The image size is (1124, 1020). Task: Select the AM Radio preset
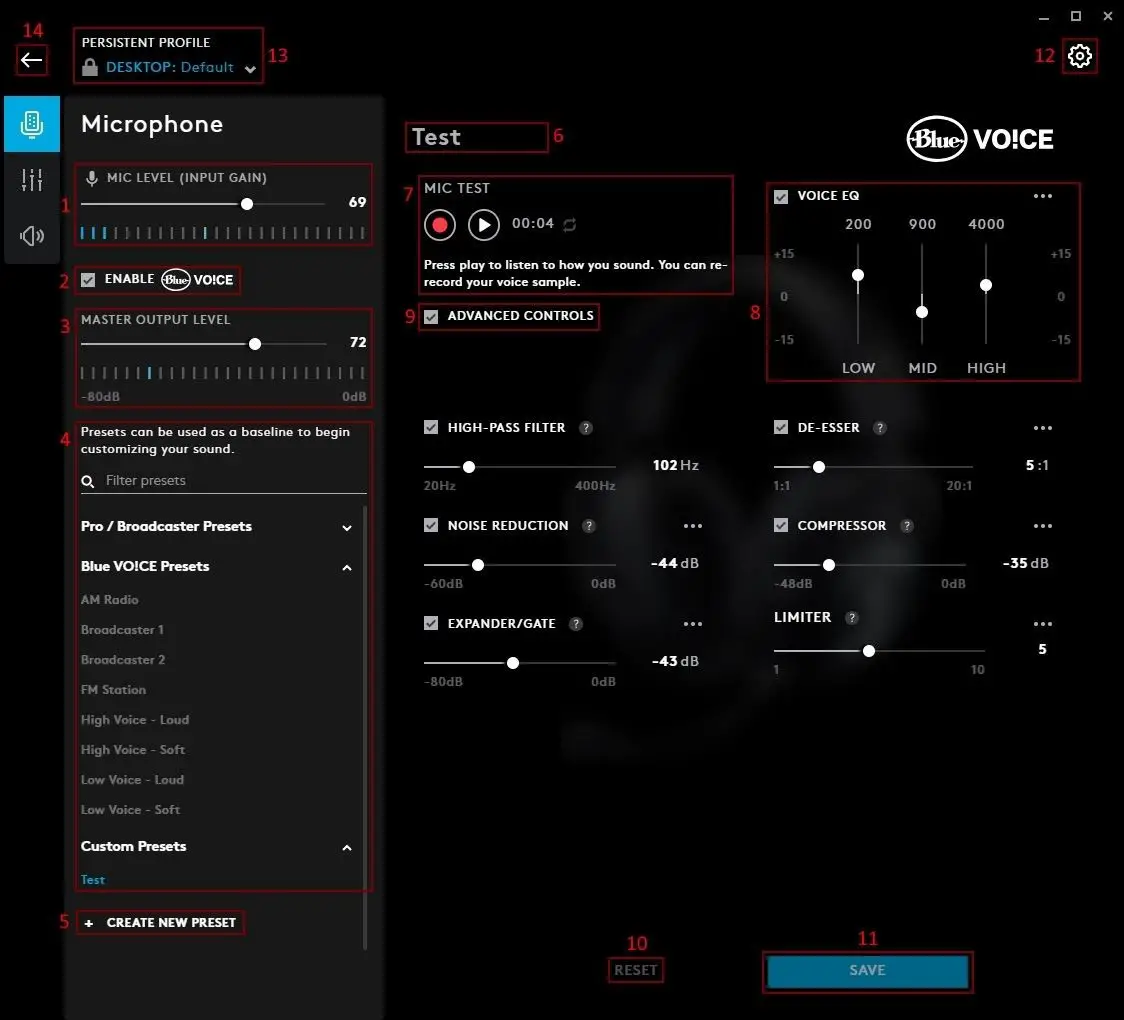[110, 600]
